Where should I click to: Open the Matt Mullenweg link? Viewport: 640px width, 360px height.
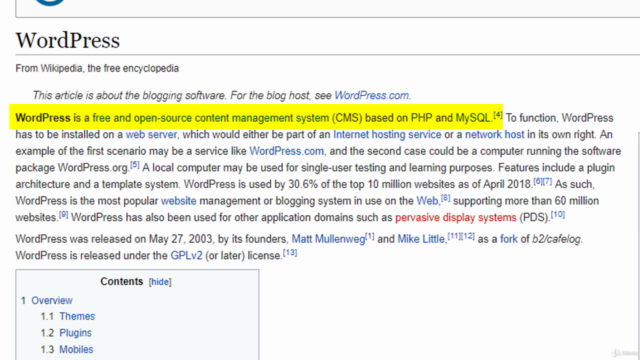328,239
